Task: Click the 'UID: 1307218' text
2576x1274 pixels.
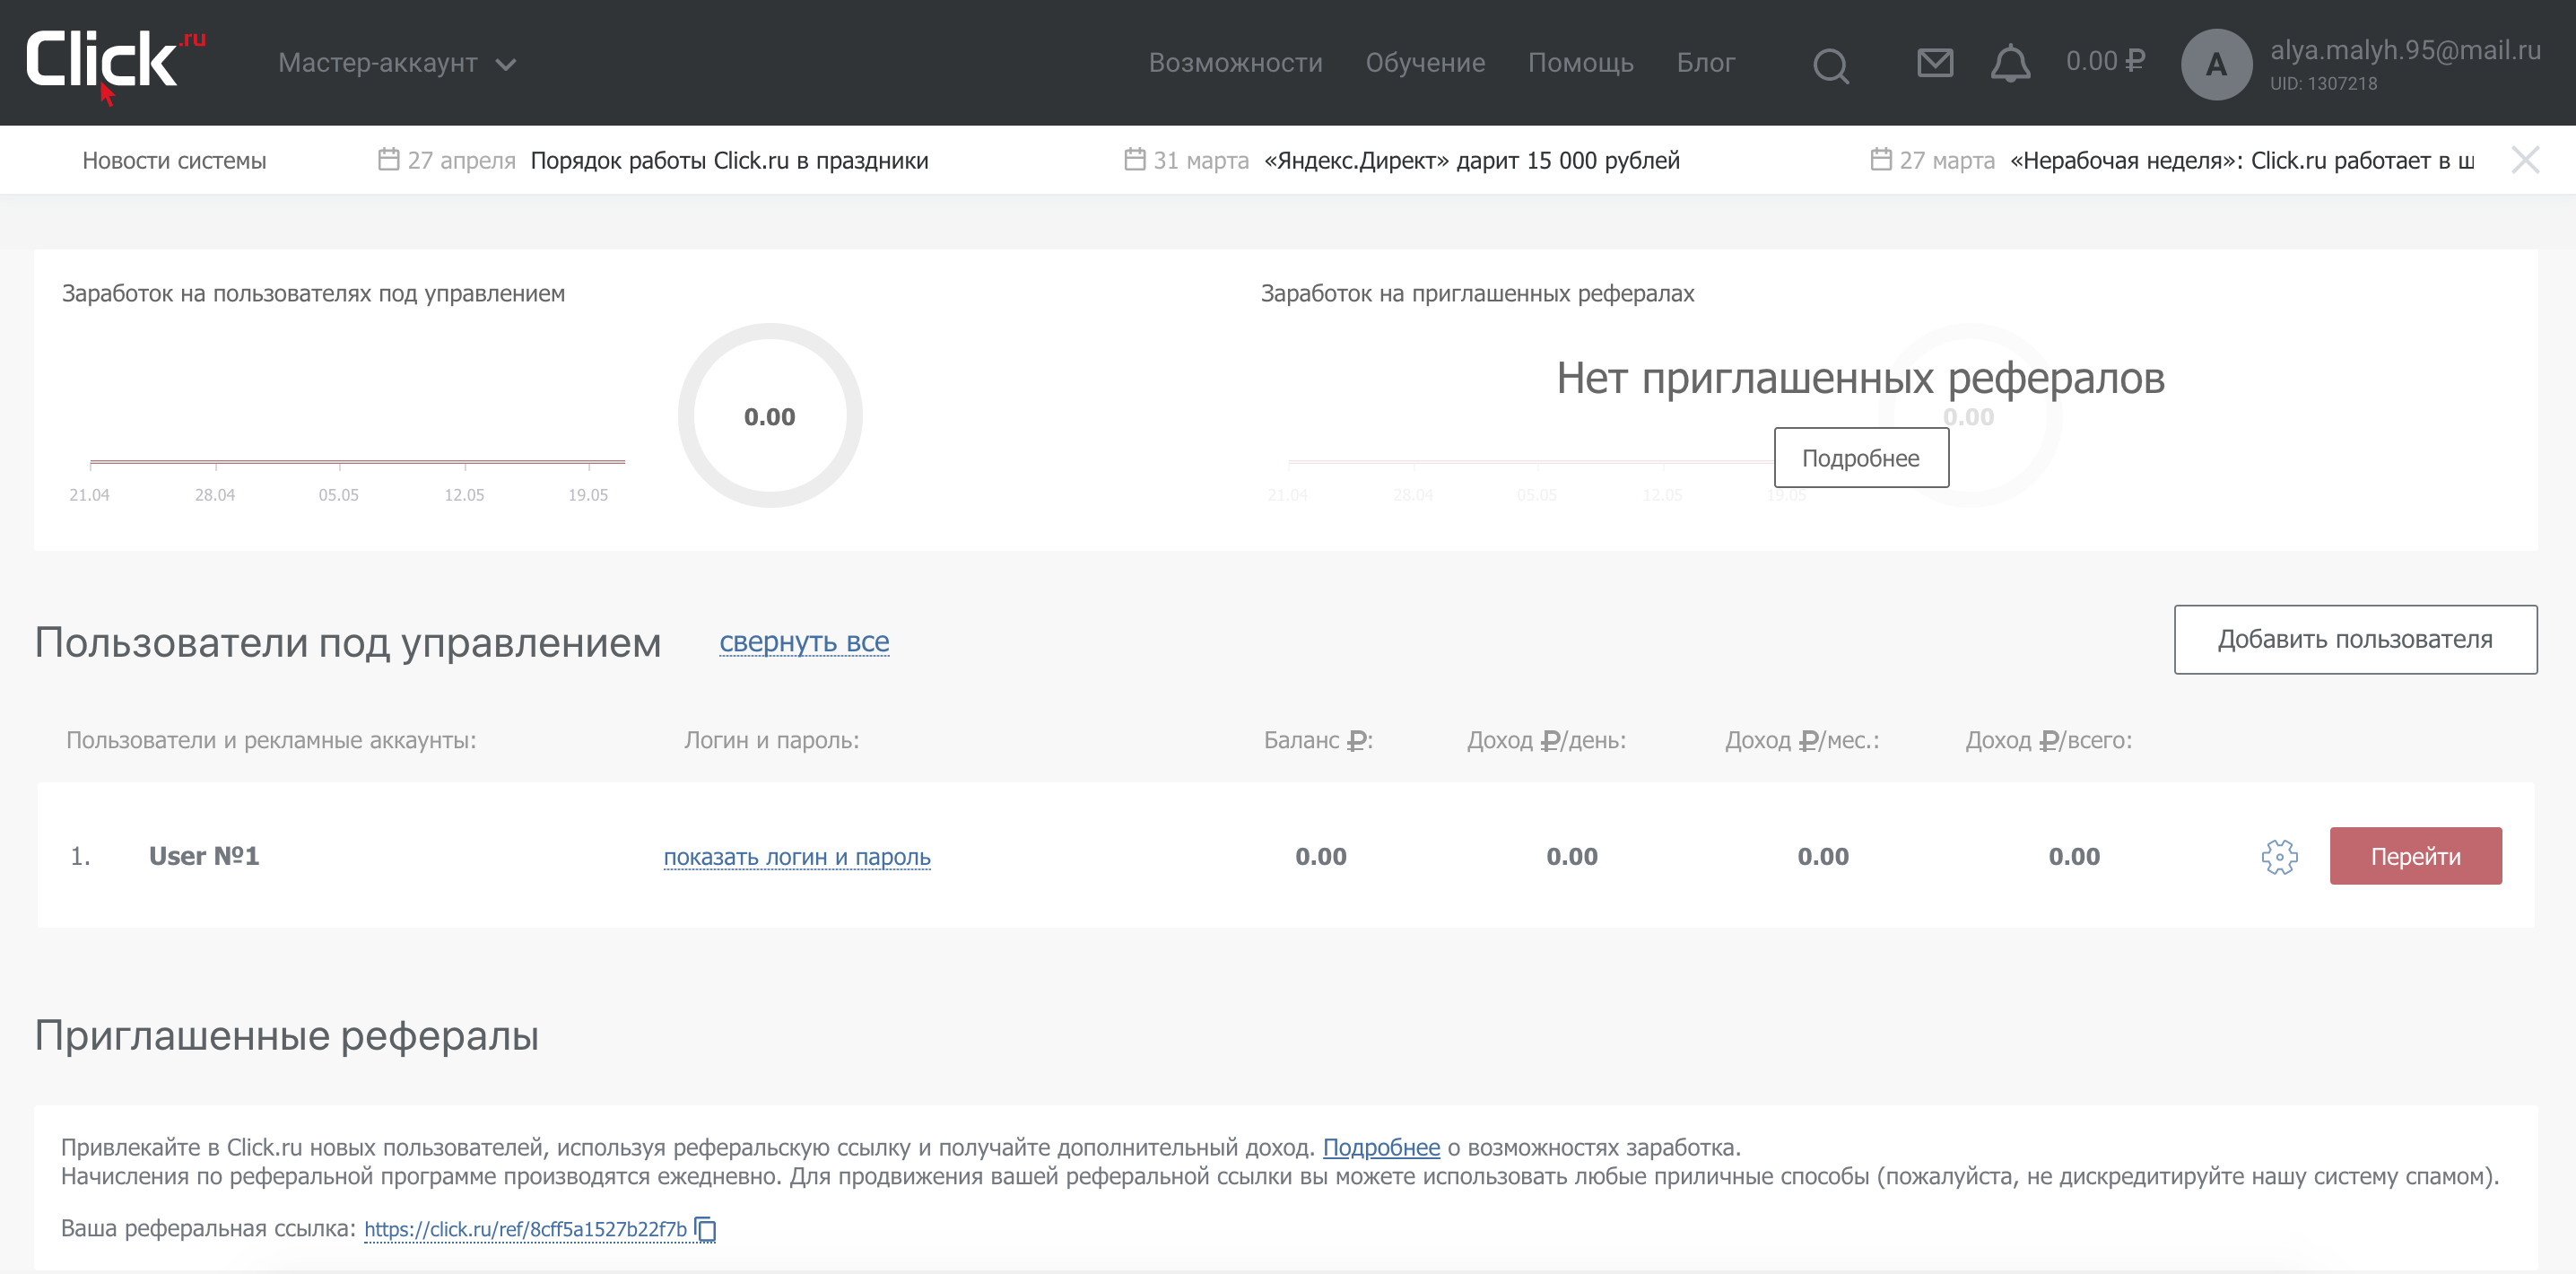Action: pyautogui.click(x=2323, y=84)
